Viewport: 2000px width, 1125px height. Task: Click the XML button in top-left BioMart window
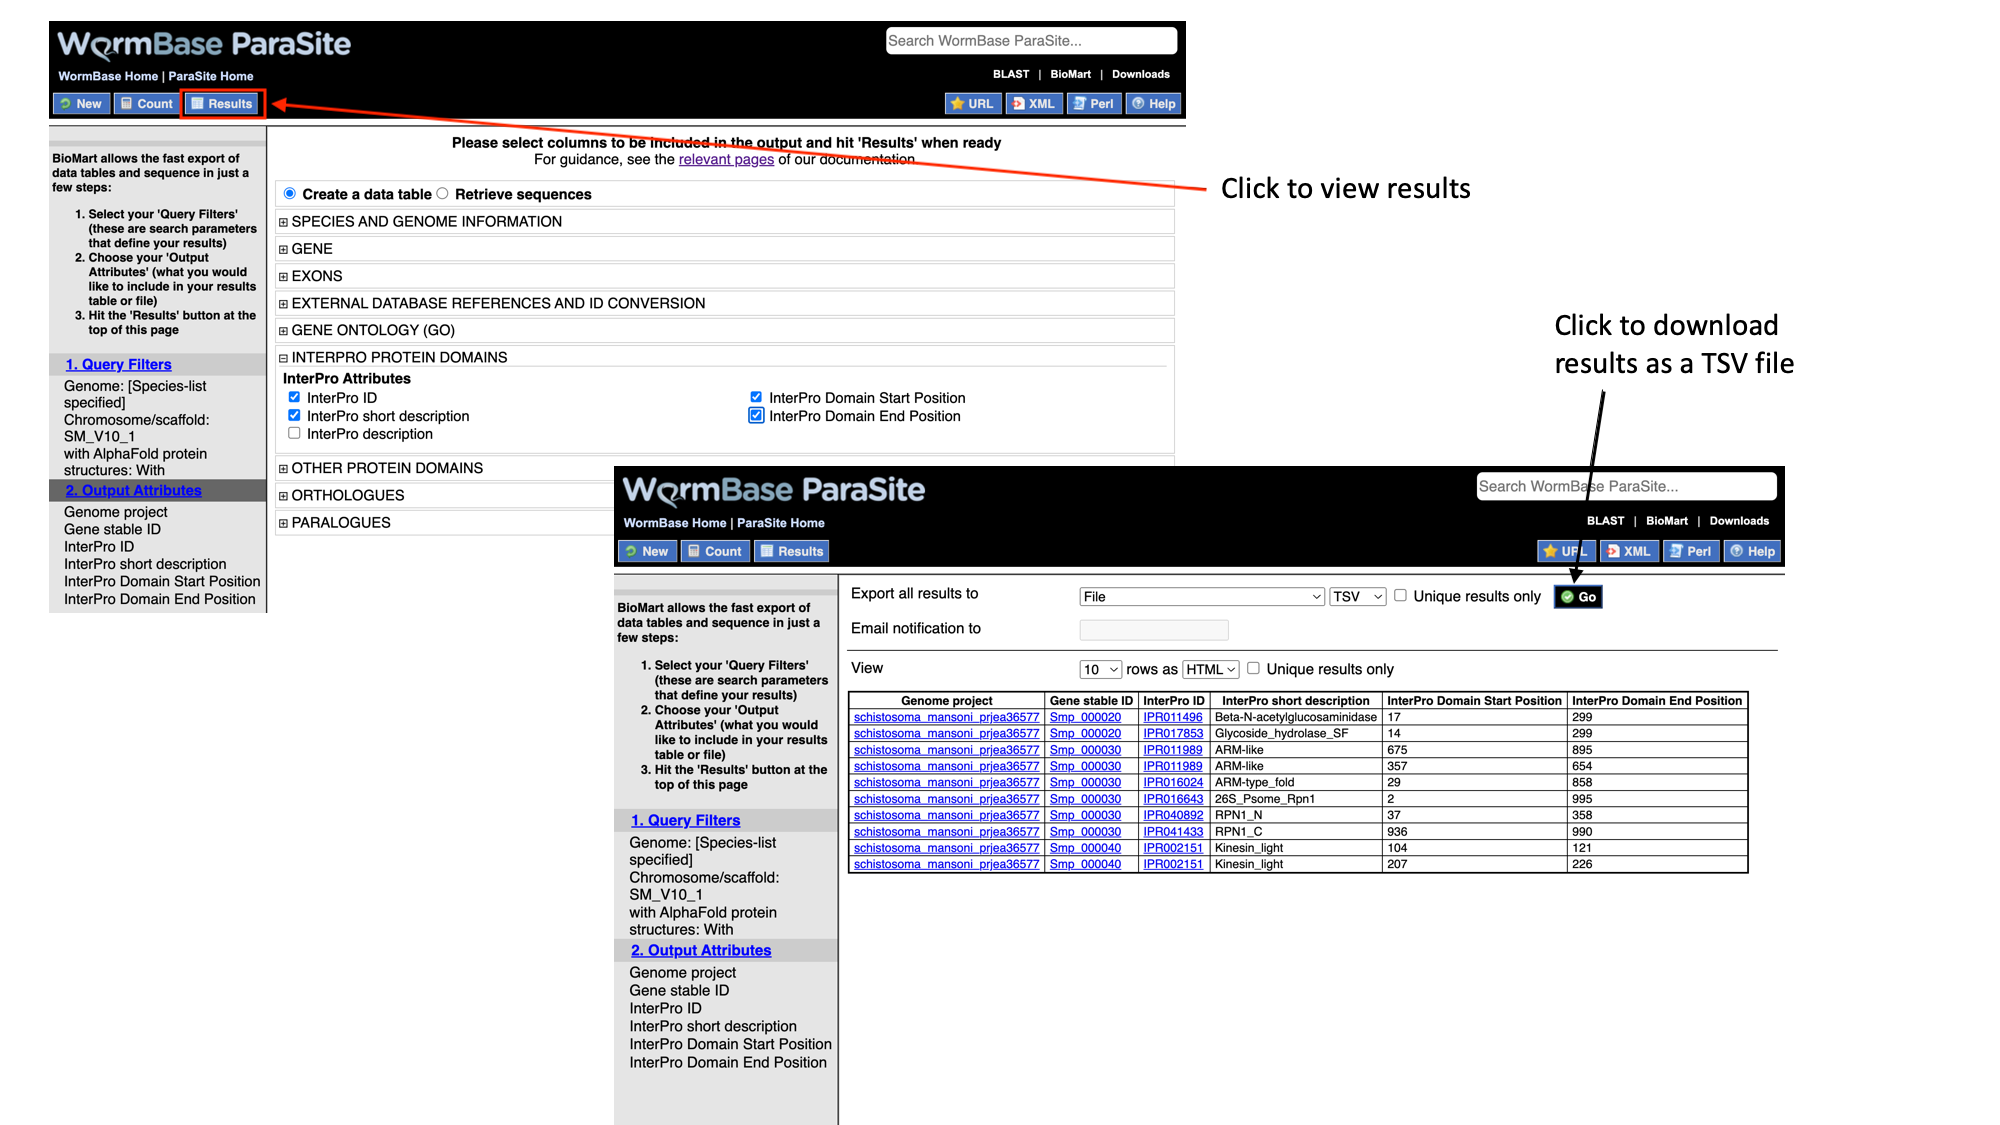pyautogui.click(x=1034, y=104)
